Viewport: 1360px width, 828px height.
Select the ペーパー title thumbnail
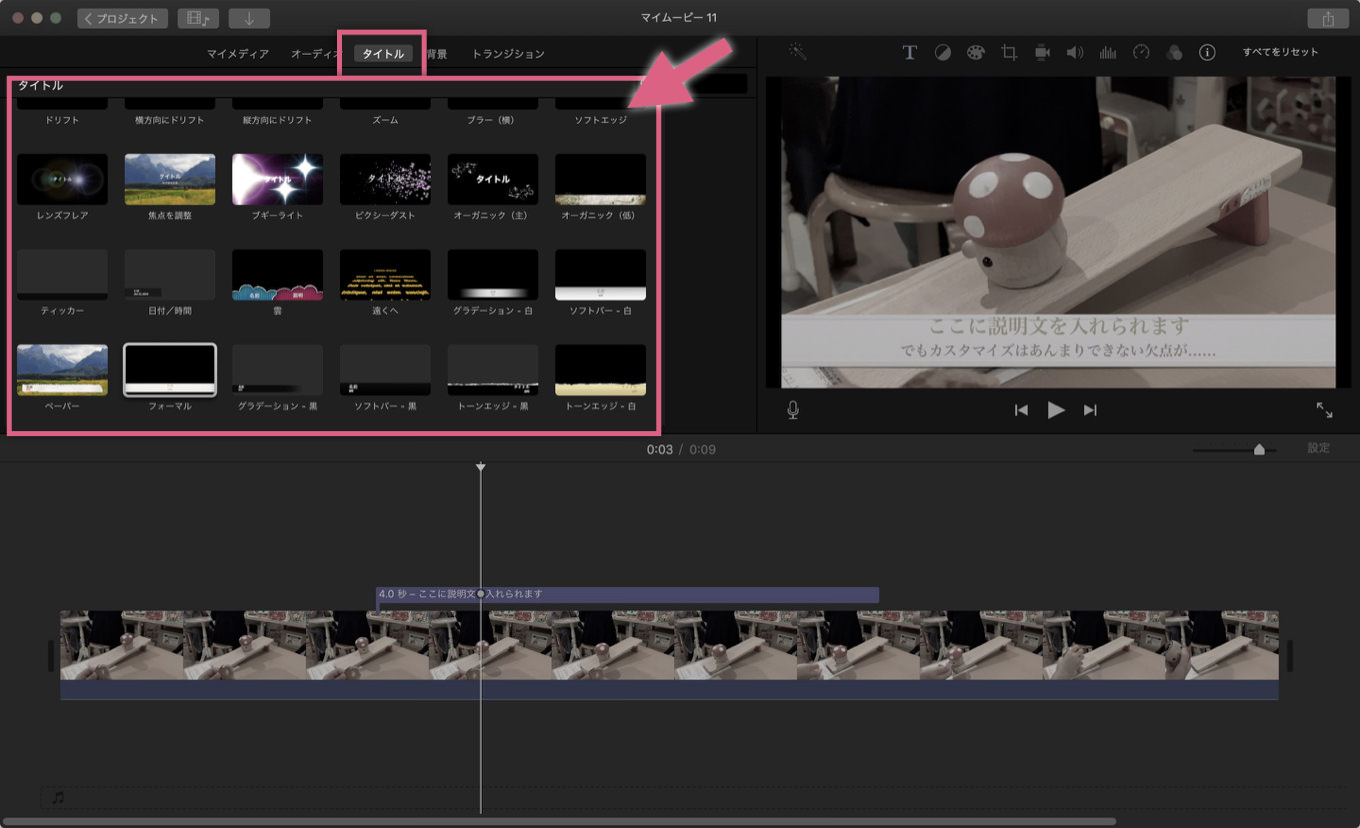(x=62, y=370)
